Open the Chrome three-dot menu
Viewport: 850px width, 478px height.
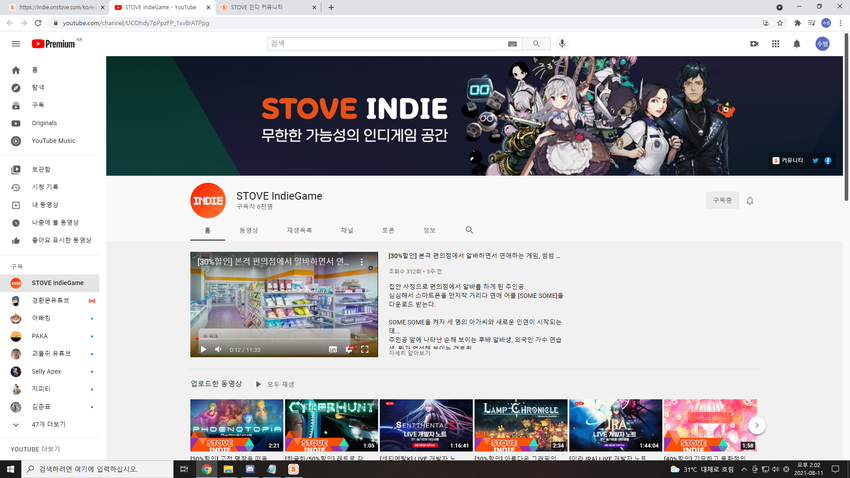pyautogui.click(x=841, y=23)
